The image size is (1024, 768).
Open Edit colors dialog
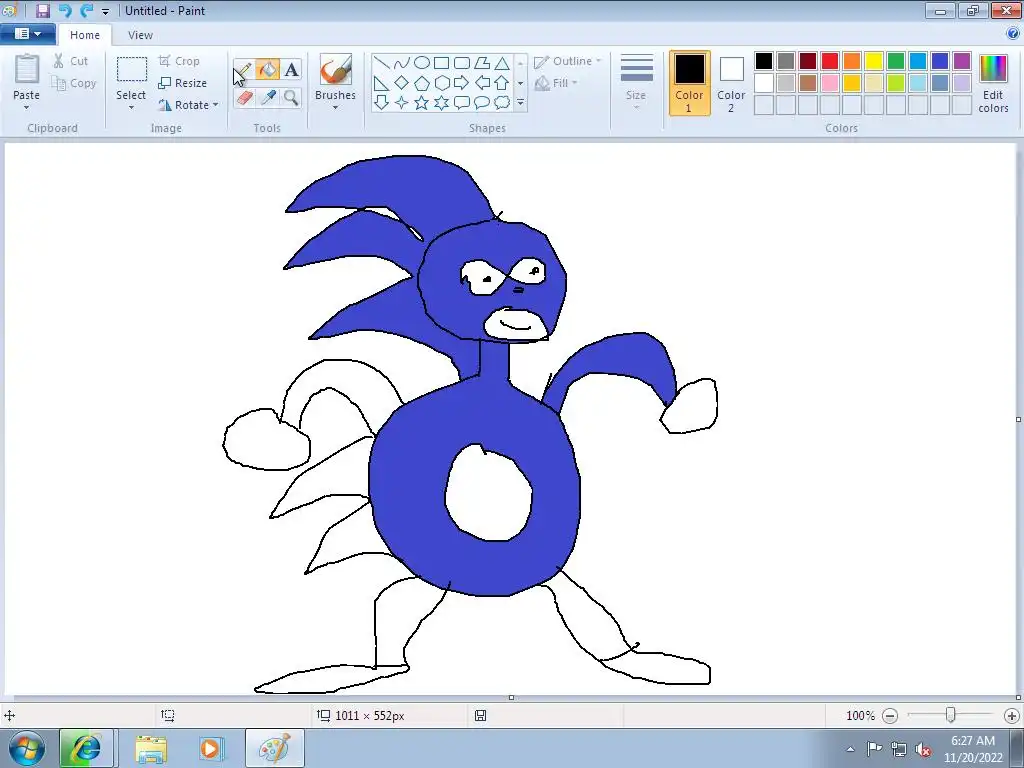[x=993, y=84]
